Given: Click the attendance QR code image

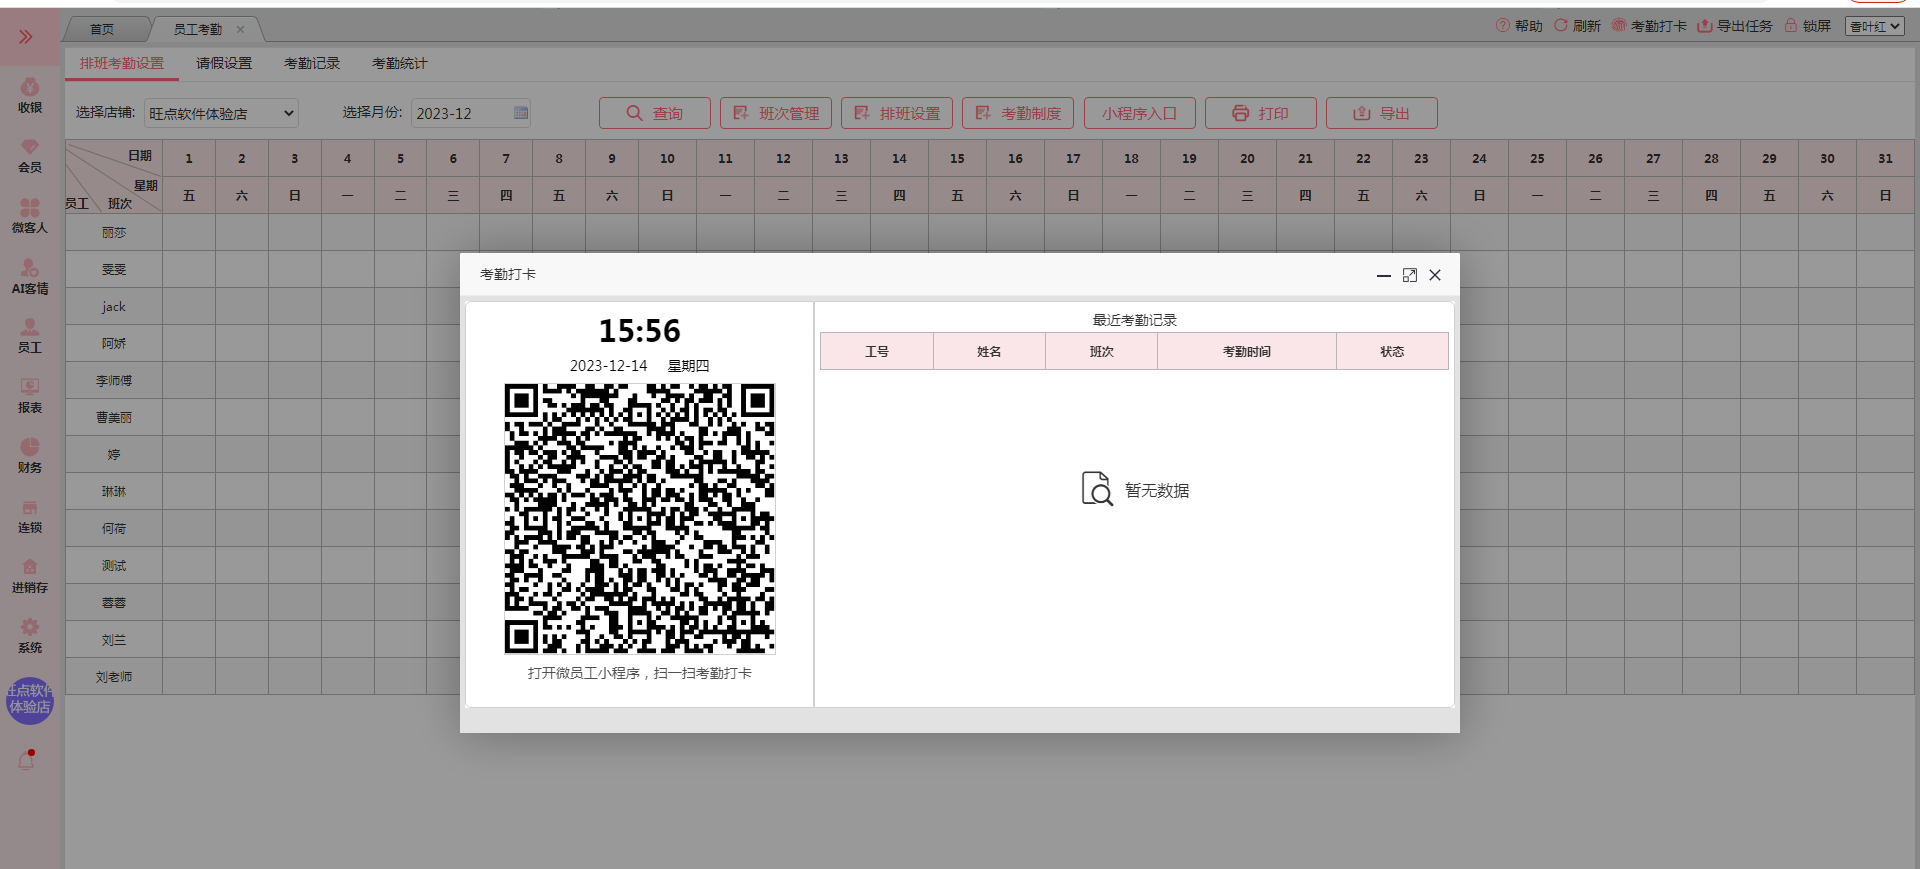Looking at the screenshot, I should (640, 519).
